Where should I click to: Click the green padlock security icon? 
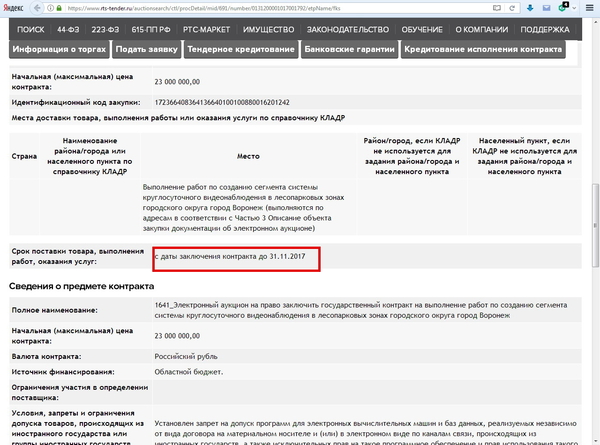coord(57,8)
